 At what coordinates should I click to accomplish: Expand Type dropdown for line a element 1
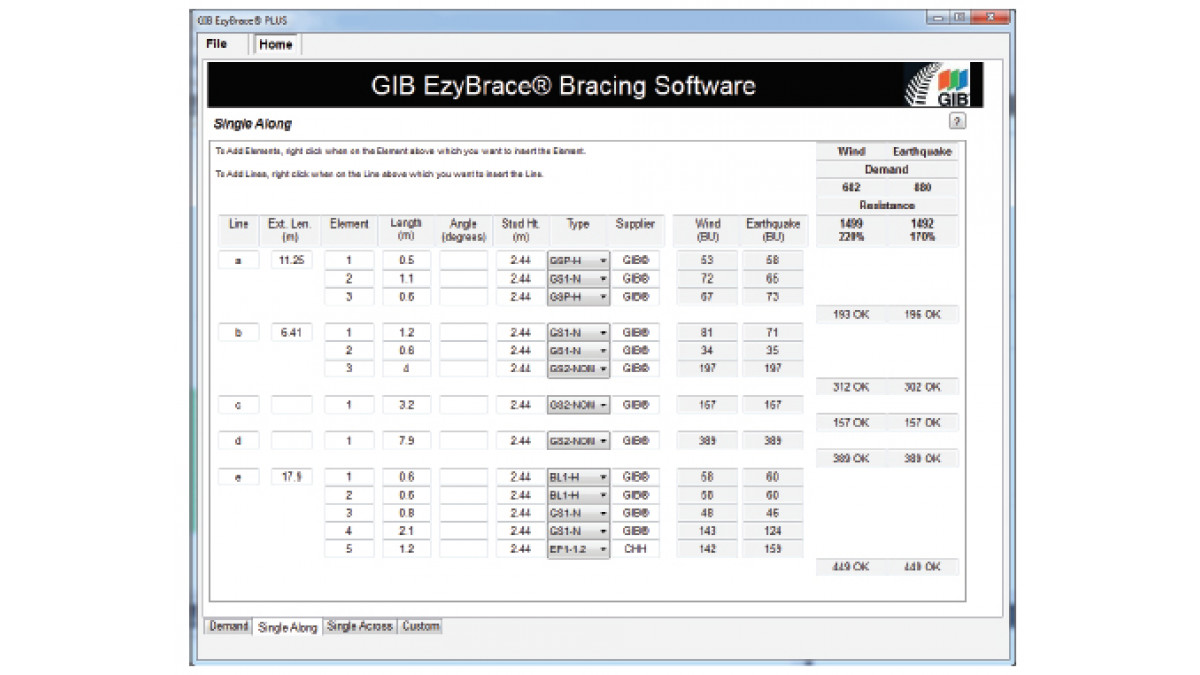pos(603,261)
